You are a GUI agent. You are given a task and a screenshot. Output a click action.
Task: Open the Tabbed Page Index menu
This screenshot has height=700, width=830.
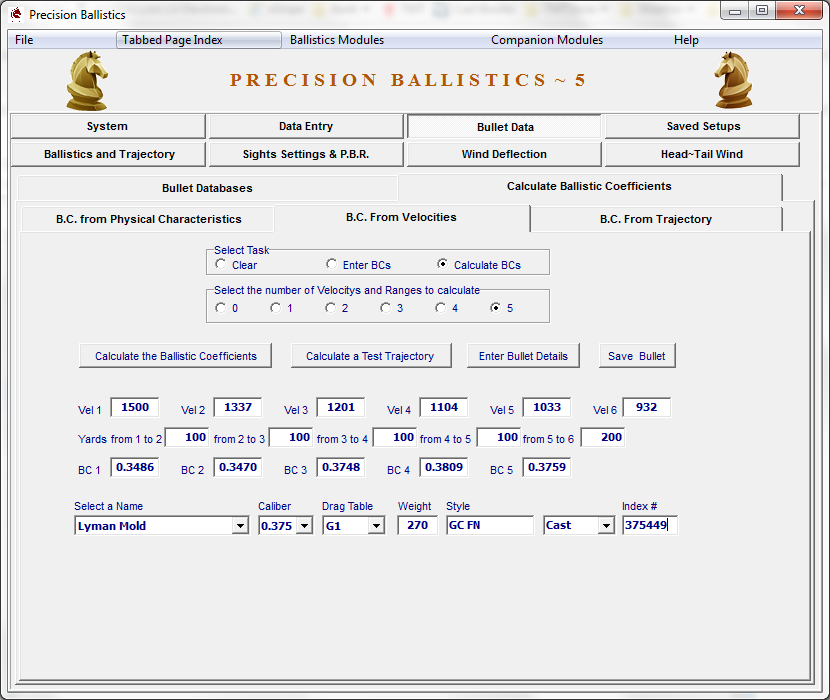click(x=199, y=40)
